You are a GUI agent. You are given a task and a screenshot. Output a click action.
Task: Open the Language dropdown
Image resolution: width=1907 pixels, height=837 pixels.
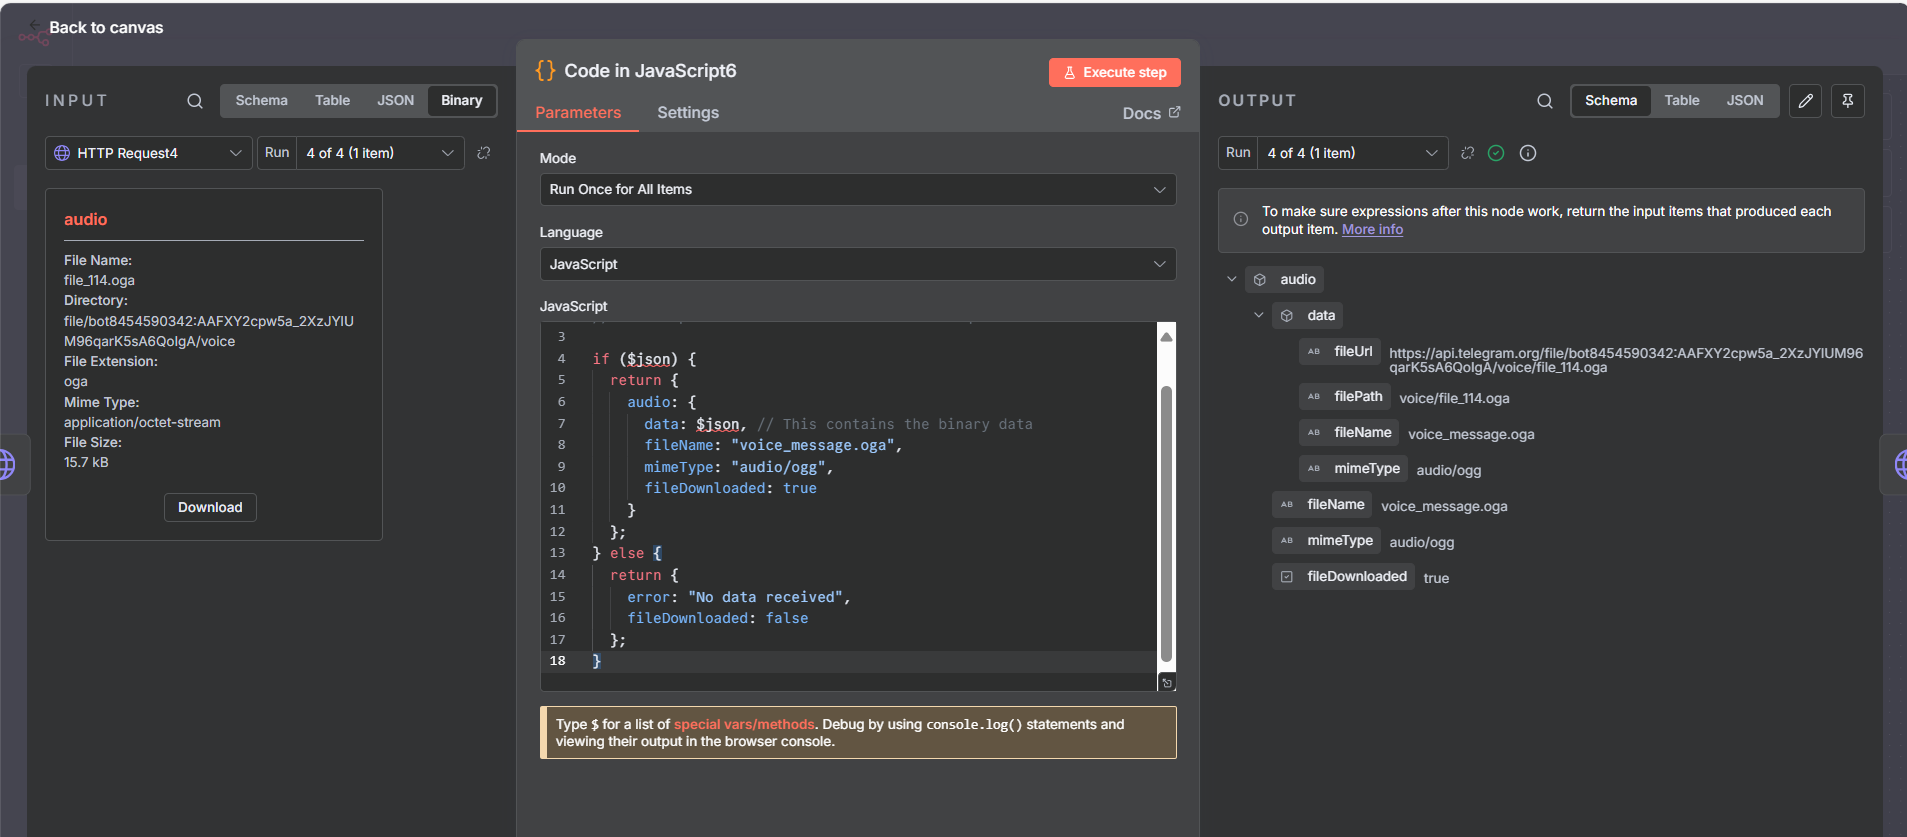coord(857,264)
